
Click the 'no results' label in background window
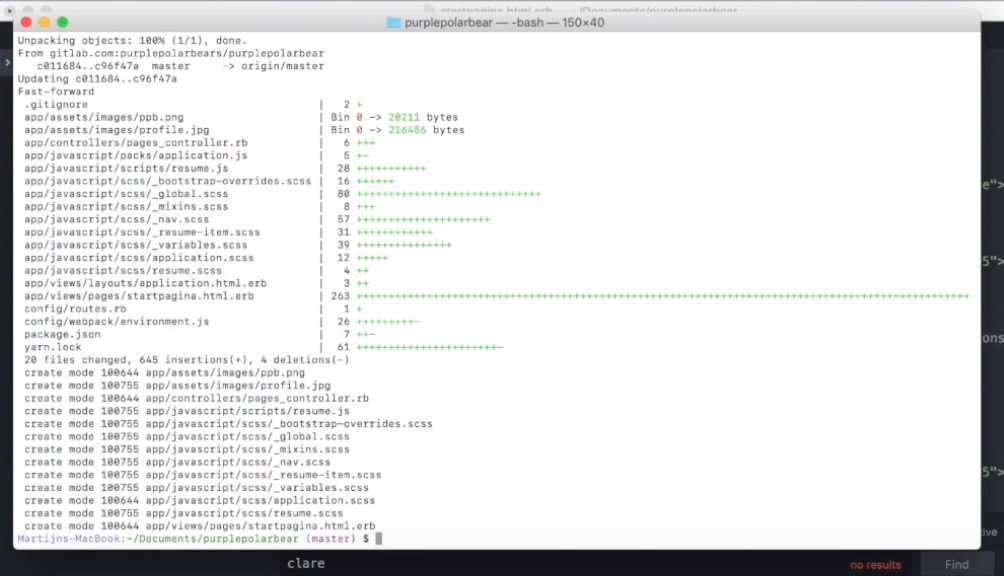875,565
